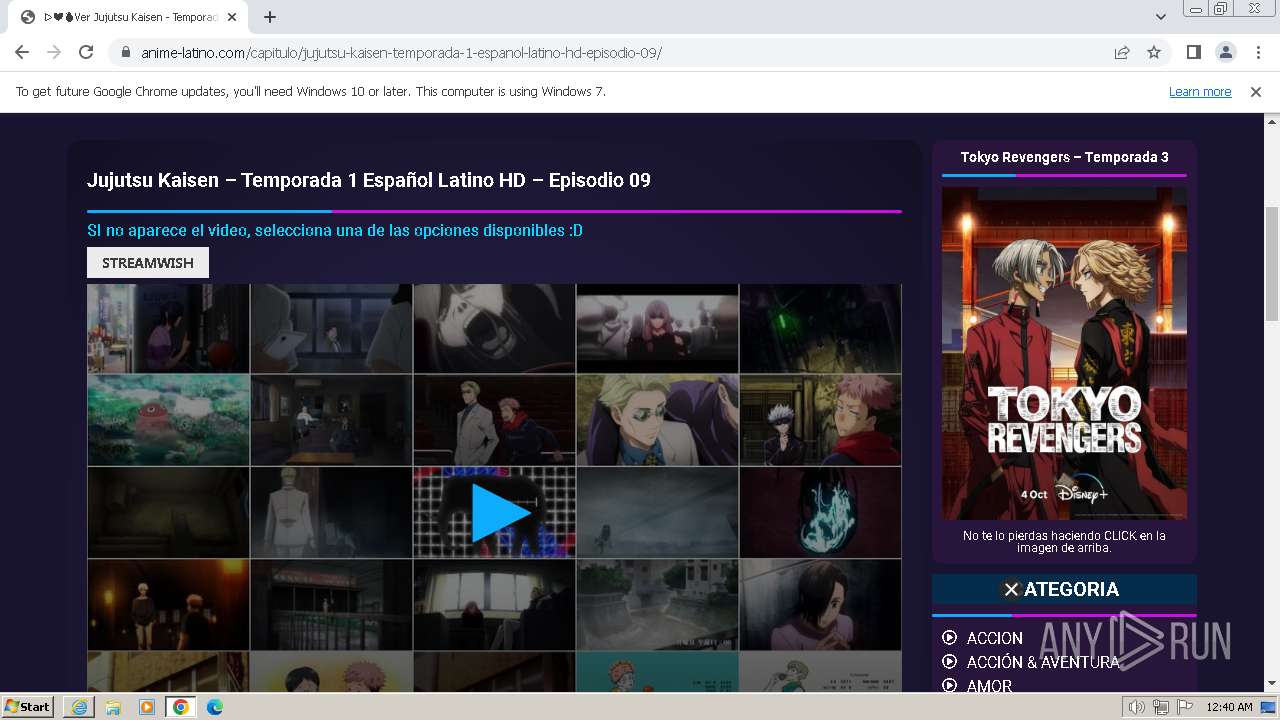Viewport: 1280px width, 720px height.
Task: Open the ACCIÓN & AVENTURA category
Action: (x=1043, y=662)
